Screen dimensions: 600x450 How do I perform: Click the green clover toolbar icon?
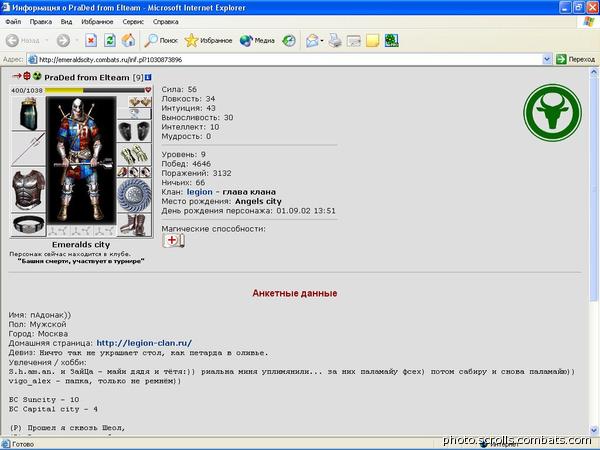[391, 40]
